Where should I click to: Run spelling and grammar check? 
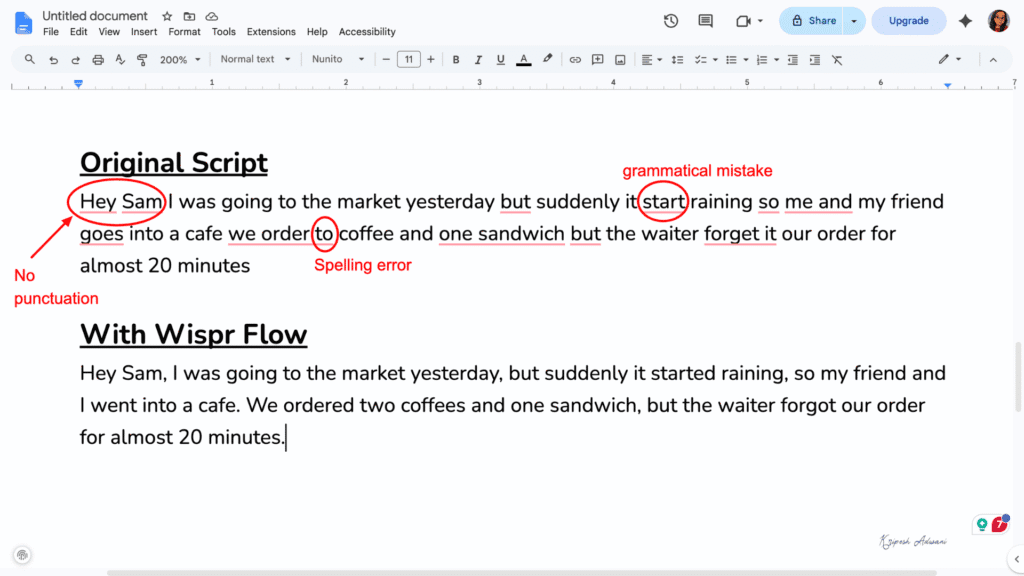point(120,60)
